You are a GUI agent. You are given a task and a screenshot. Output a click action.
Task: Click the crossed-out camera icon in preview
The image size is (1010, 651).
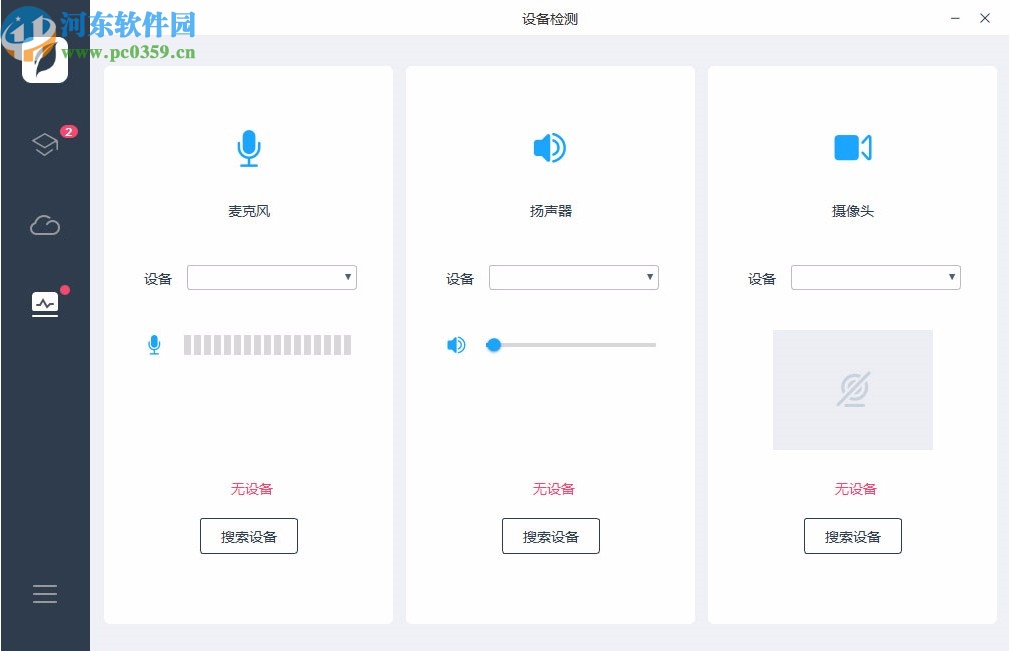pos(852,390)
